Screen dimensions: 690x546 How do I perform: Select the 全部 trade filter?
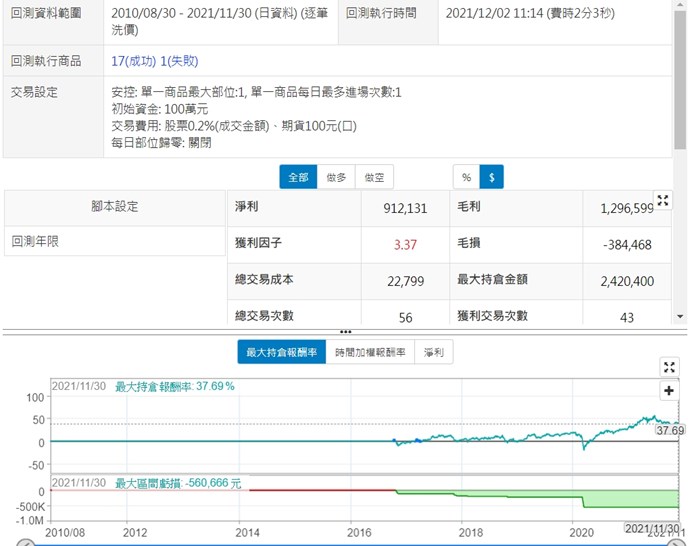pos(298,177)
